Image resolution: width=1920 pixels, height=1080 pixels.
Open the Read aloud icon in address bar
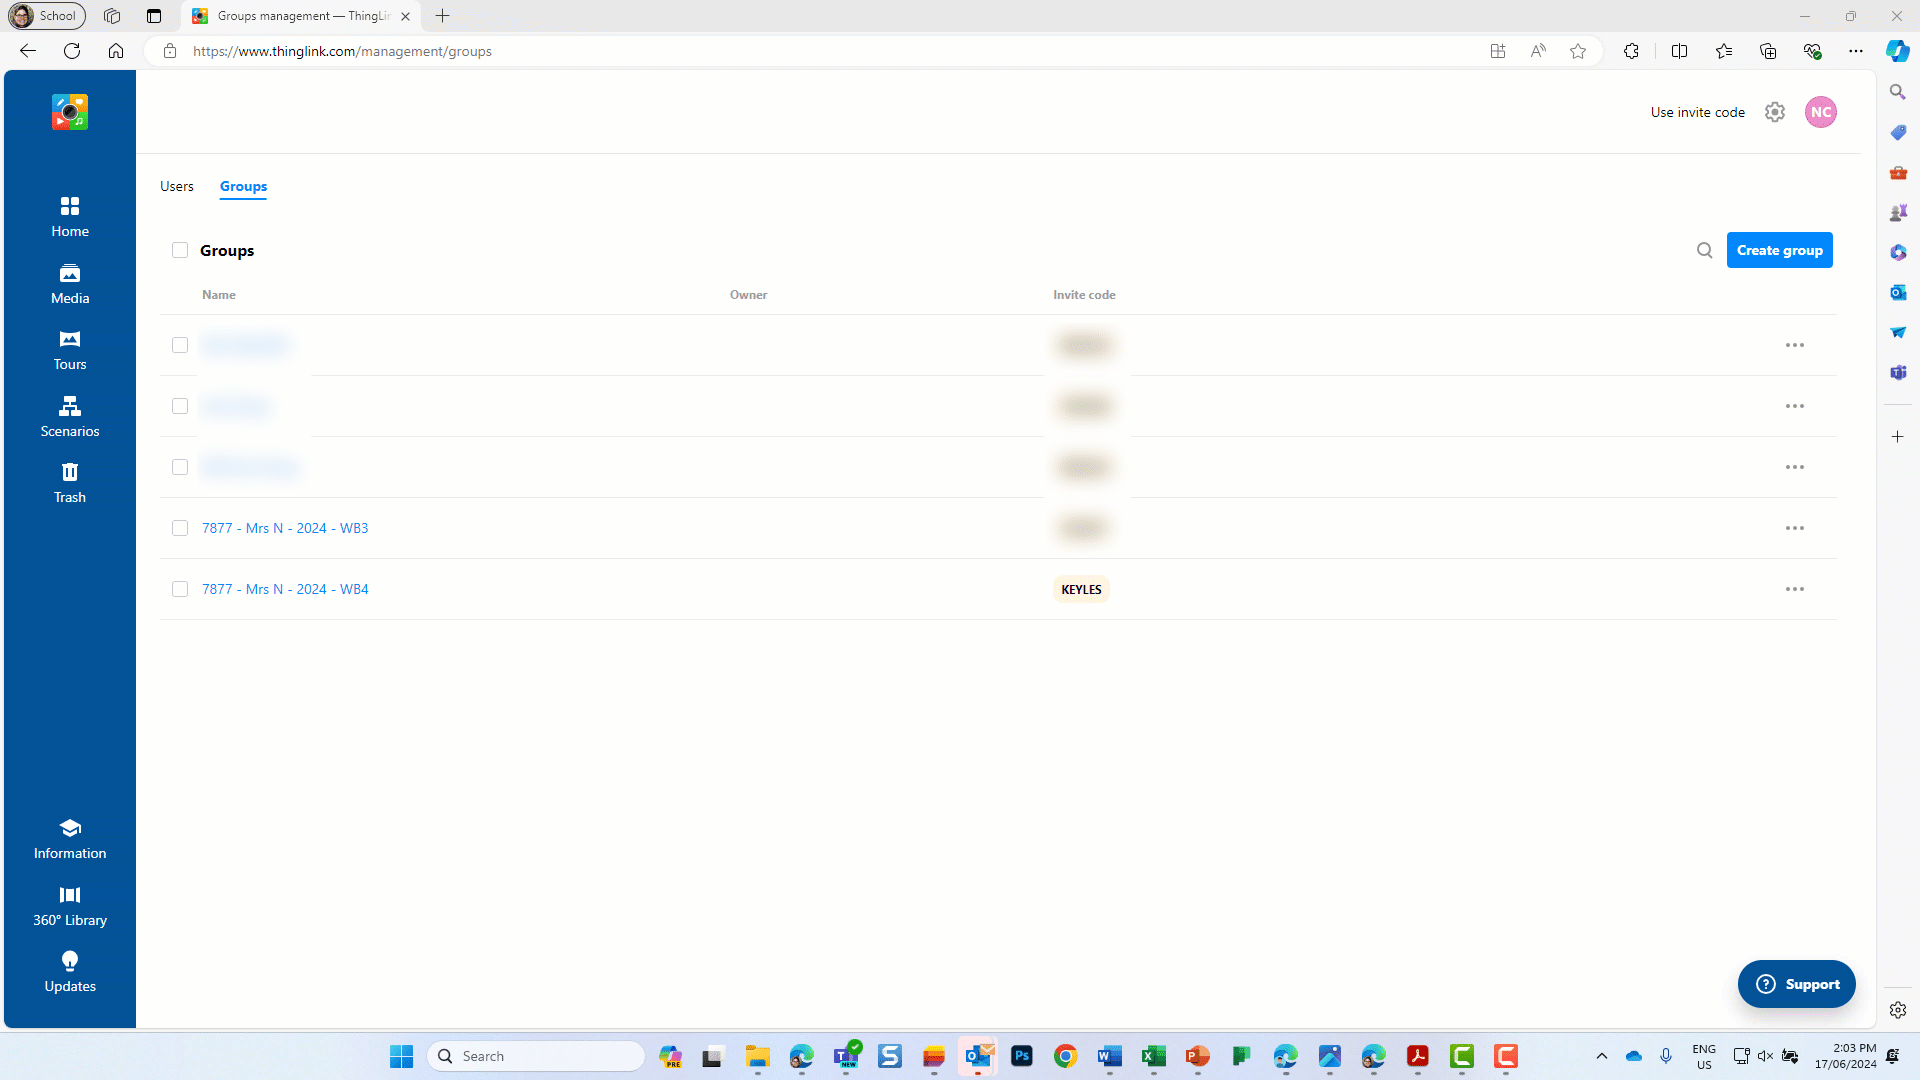(x=1538, y=51)
